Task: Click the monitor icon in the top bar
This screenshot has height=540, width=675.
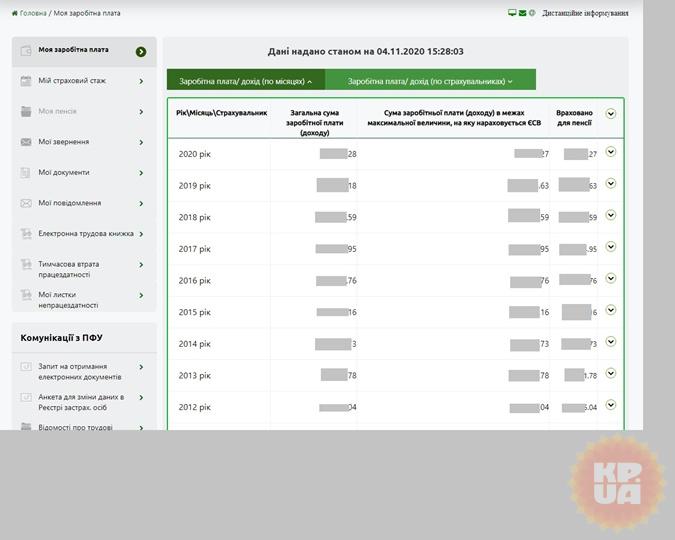Action: pos(512,13)
